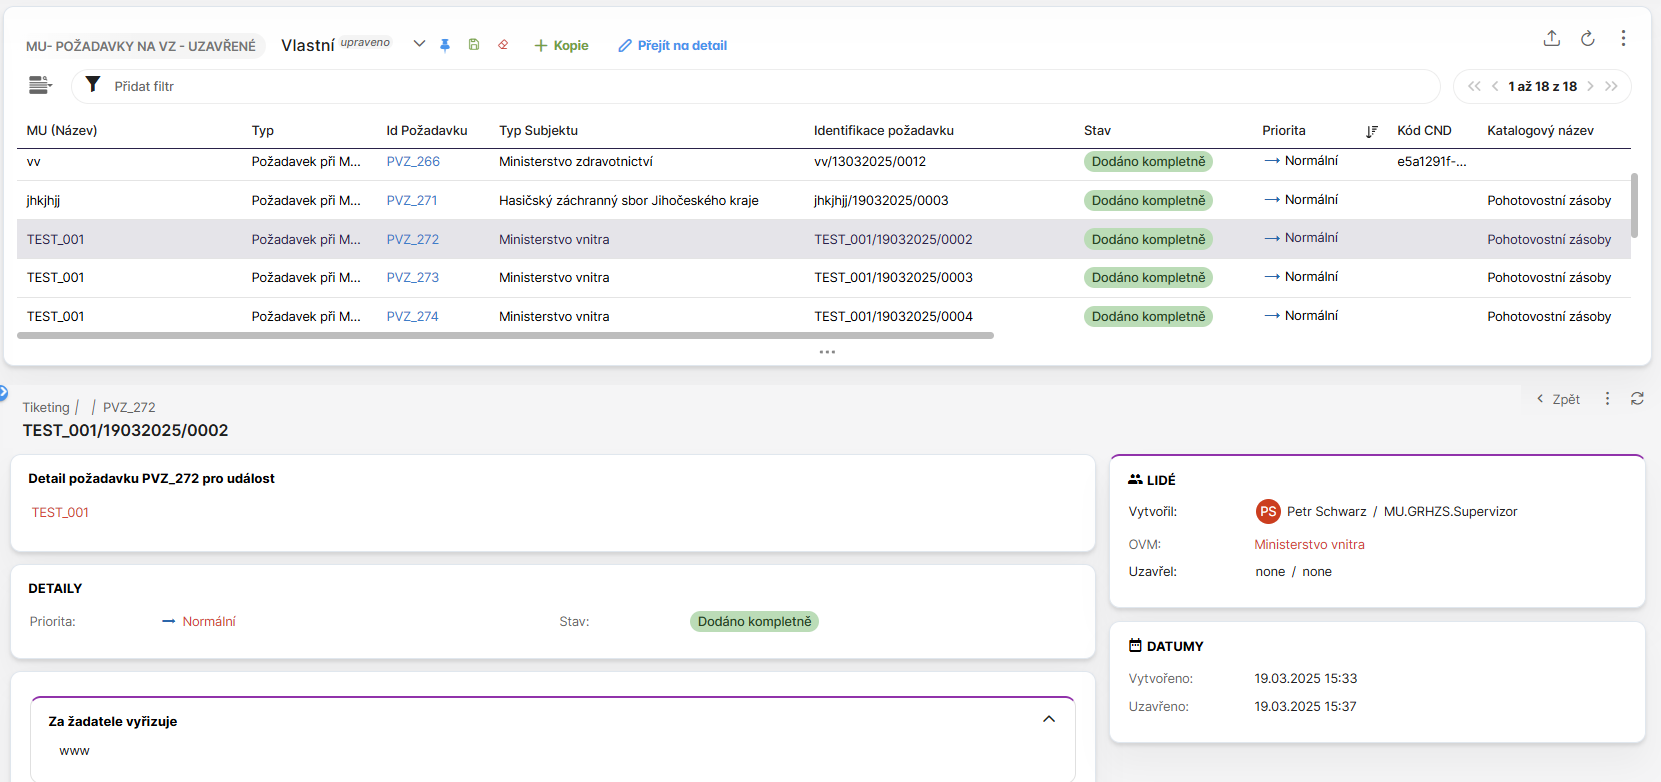
Task: Select the MU- POŽADAVKY NA VZ - UZAVŘENÉ tab
Action: [141, 46]
